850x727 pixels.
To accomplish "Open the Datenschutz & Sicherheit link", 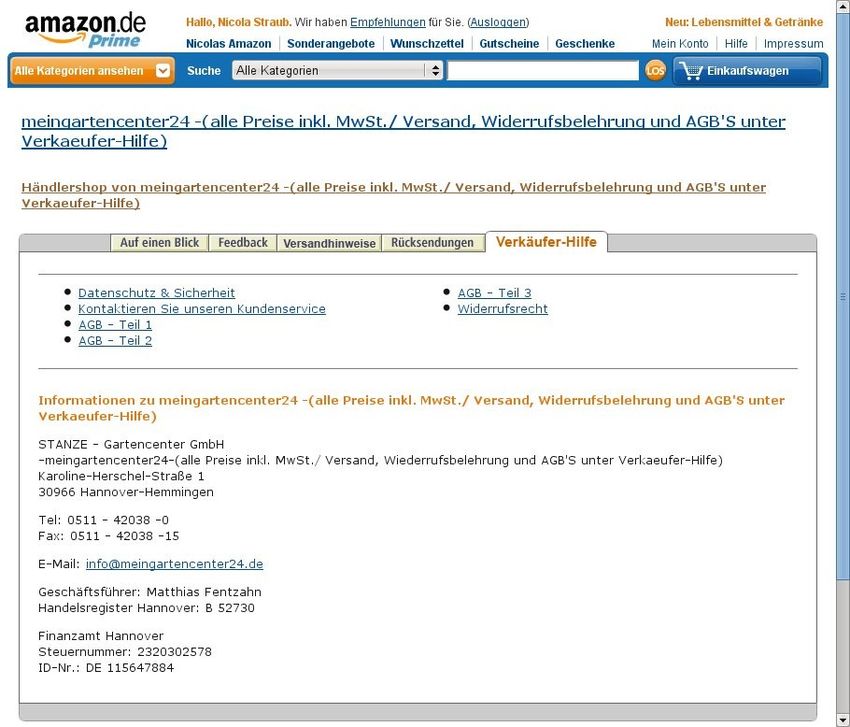I will (x=156, y=293).
